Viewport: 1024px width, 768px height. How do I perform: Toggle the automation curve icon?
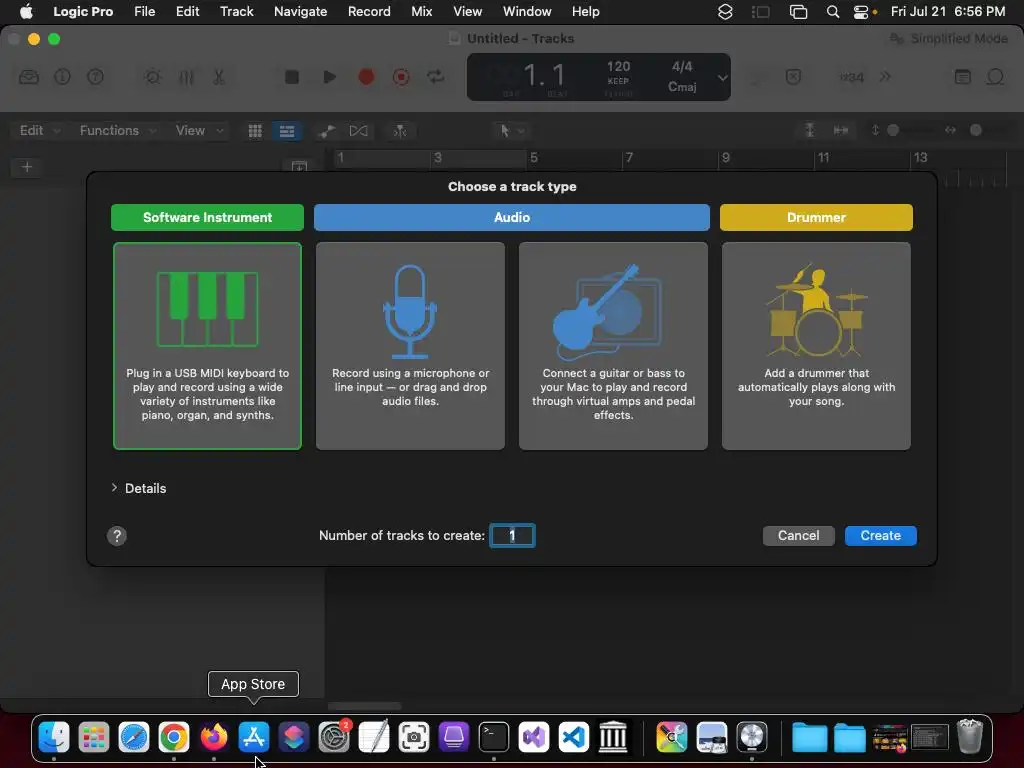click(x=327, y=131)
